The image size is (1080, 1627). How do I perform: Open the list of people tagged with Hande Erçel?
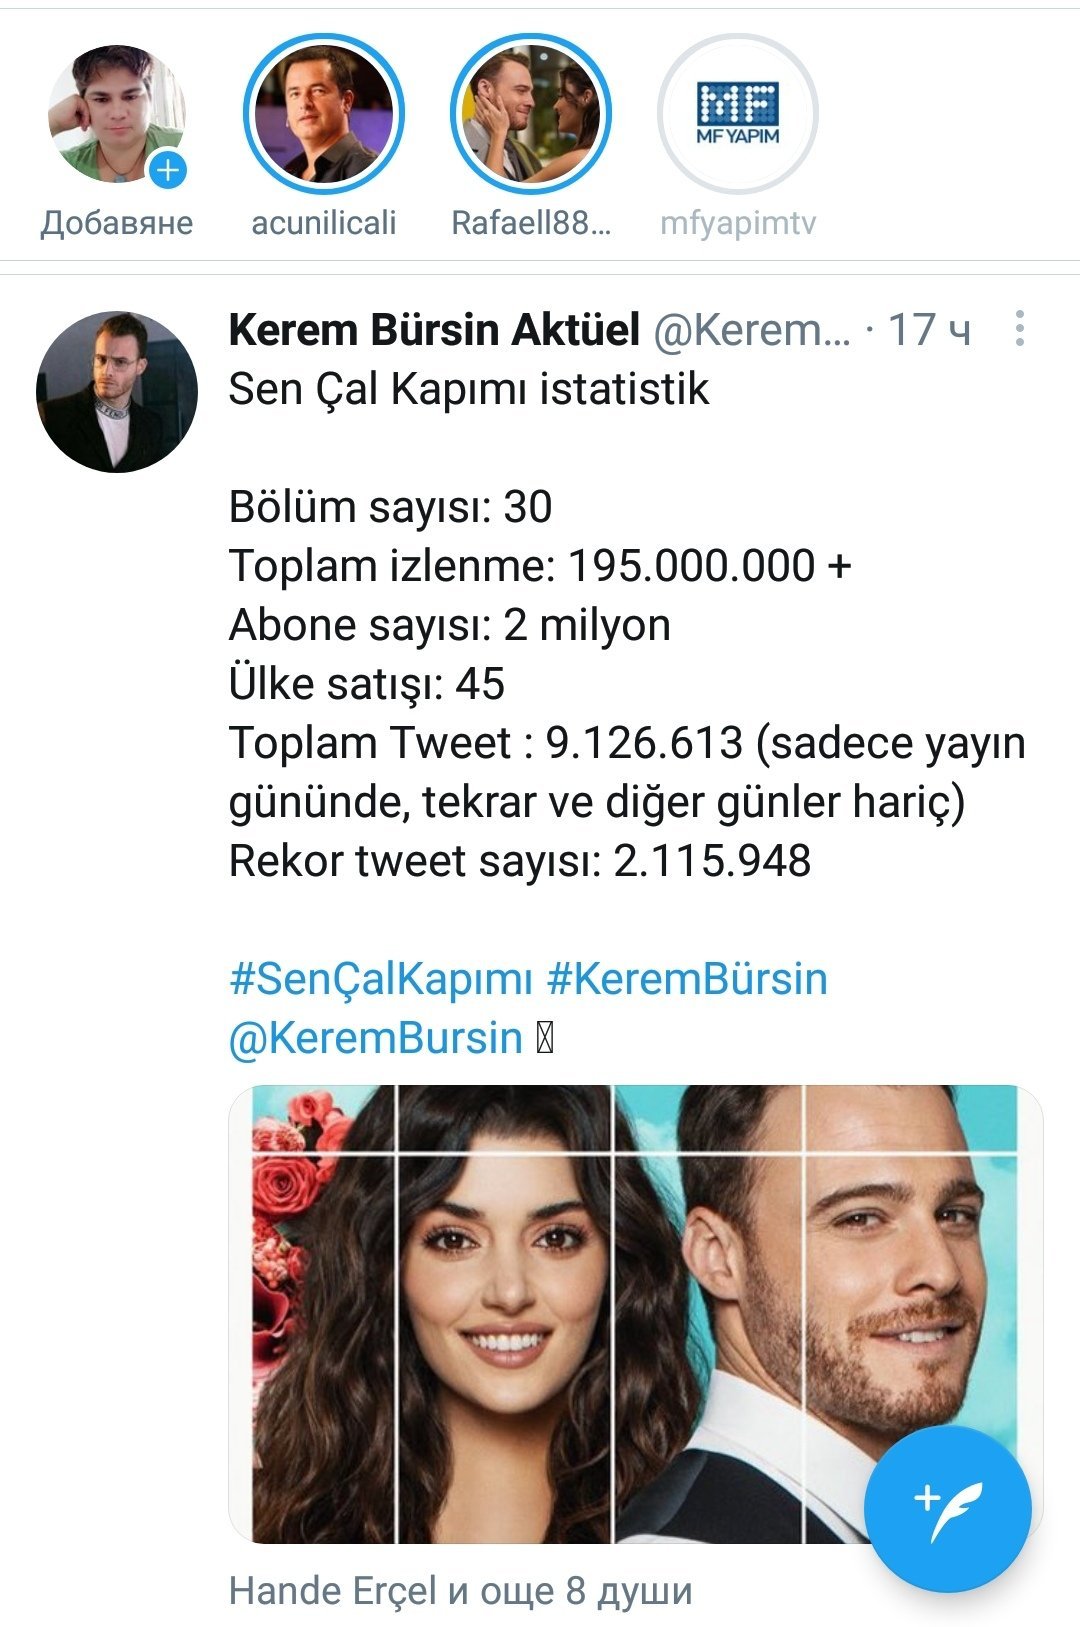pos(460,1590)
